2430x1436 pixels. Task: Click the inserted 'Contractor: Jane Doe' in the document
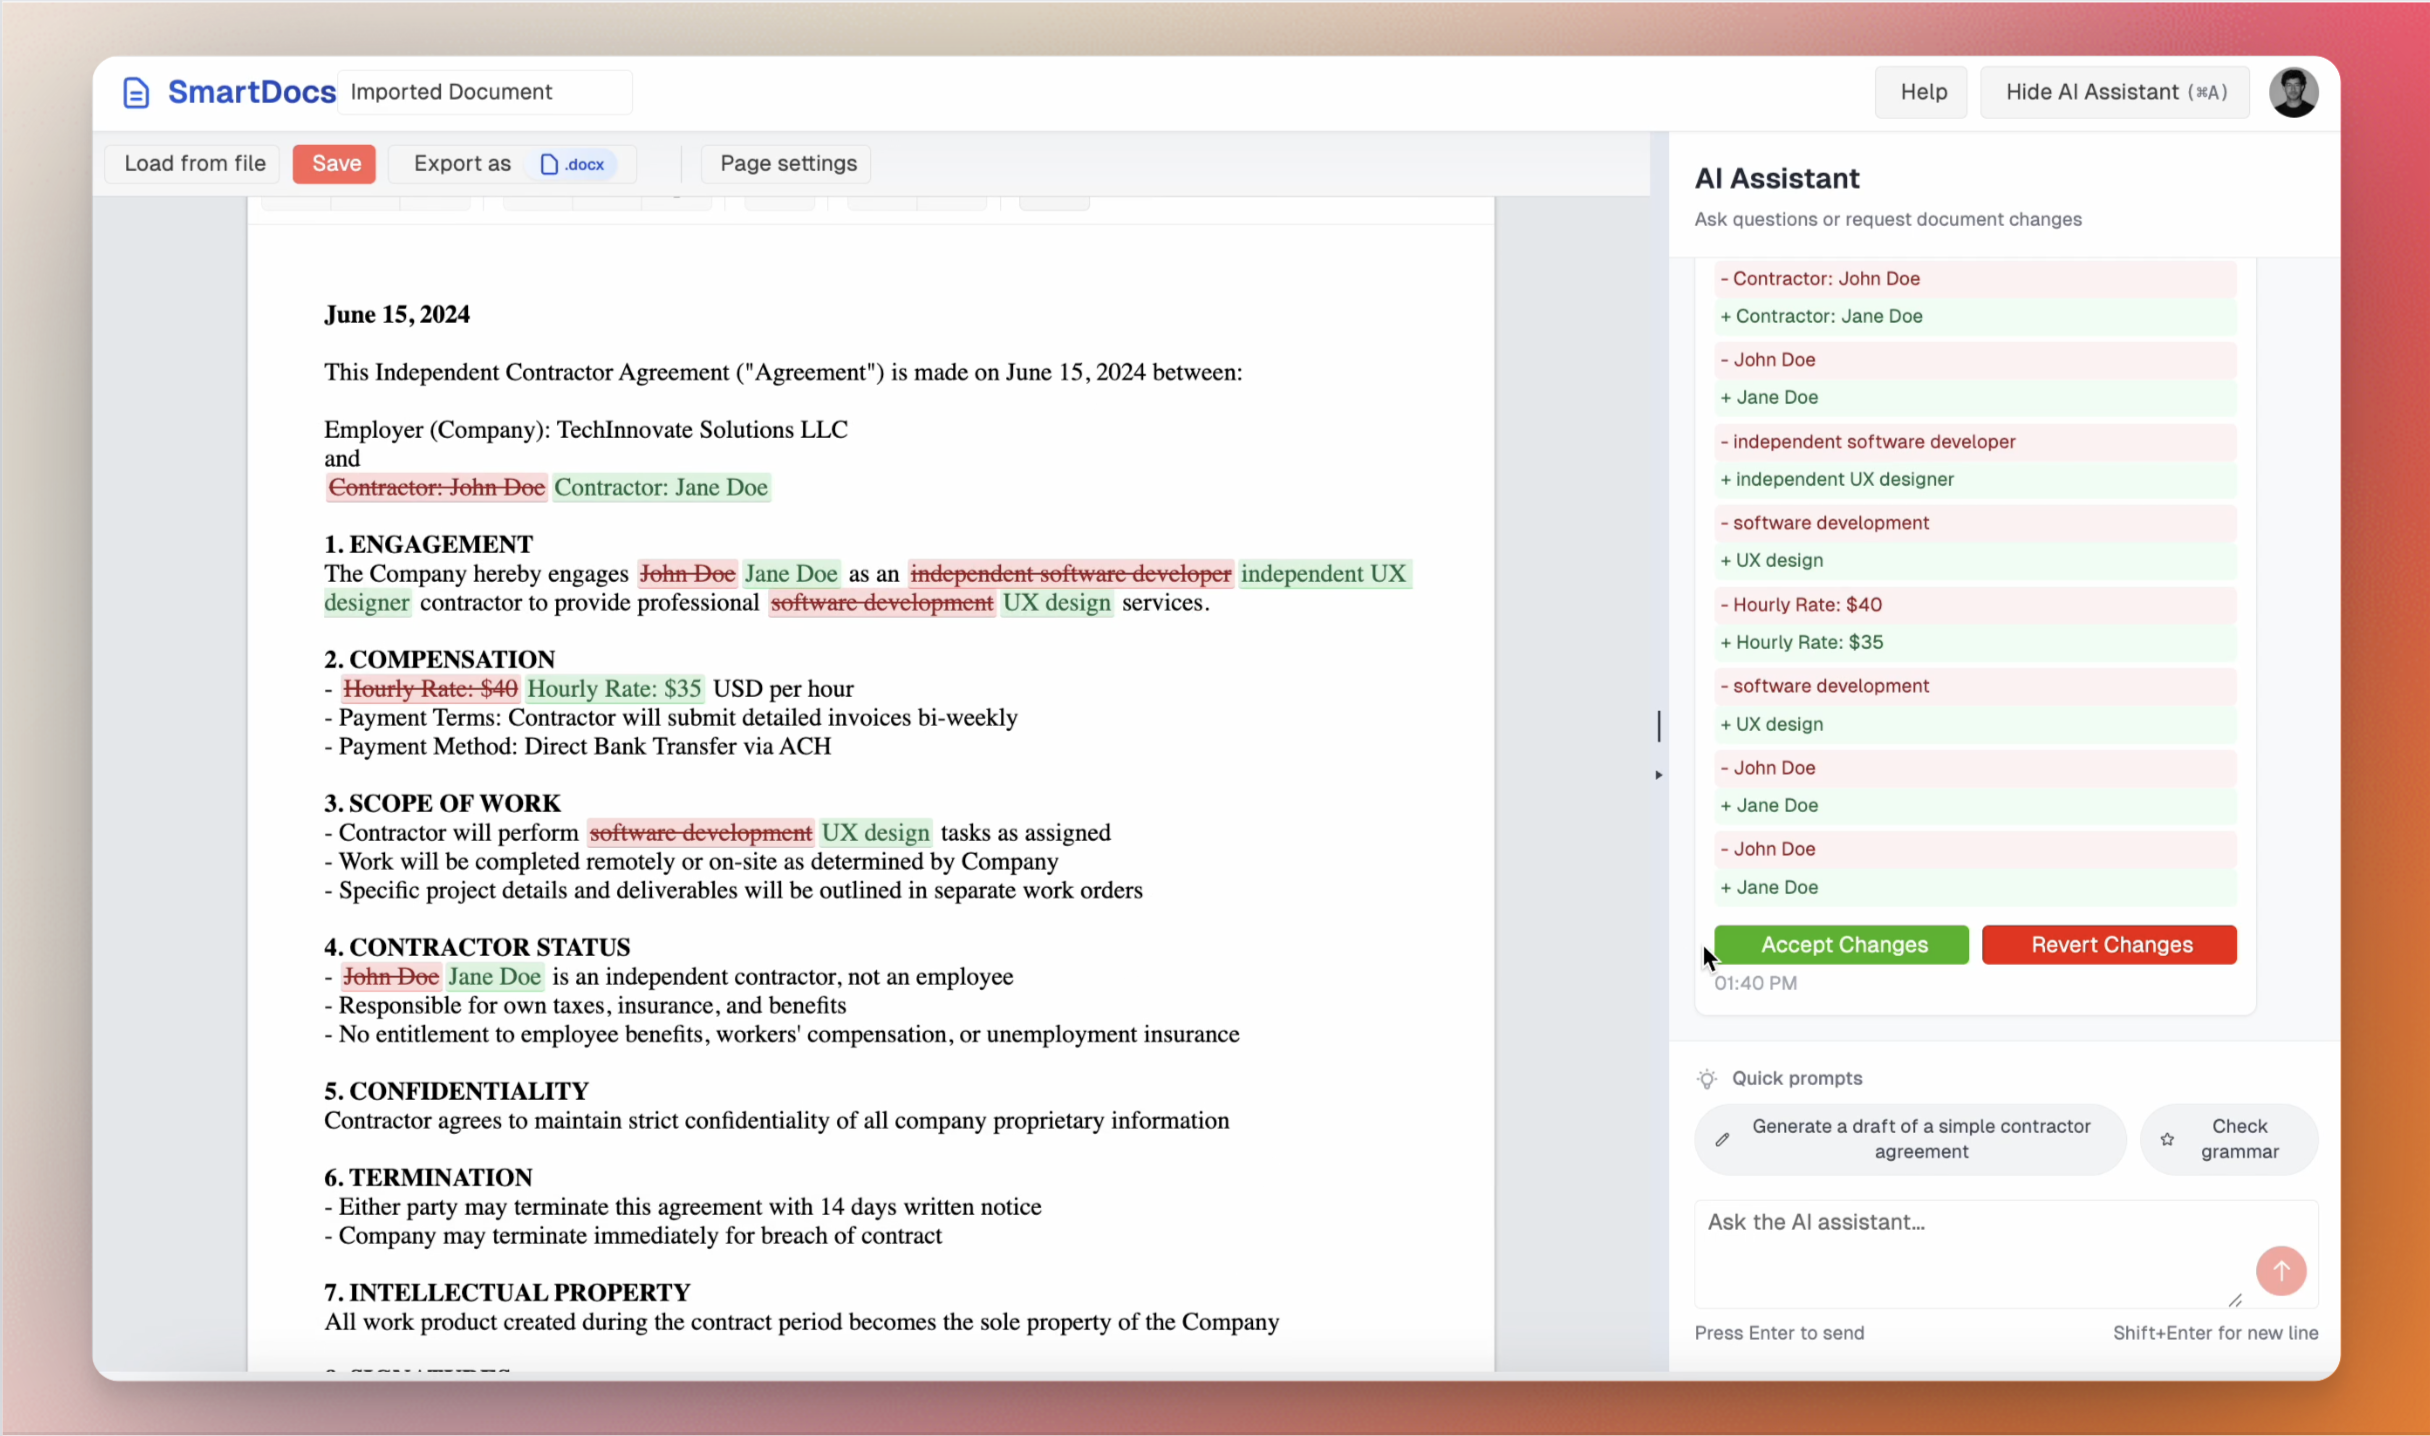[661, 487]
